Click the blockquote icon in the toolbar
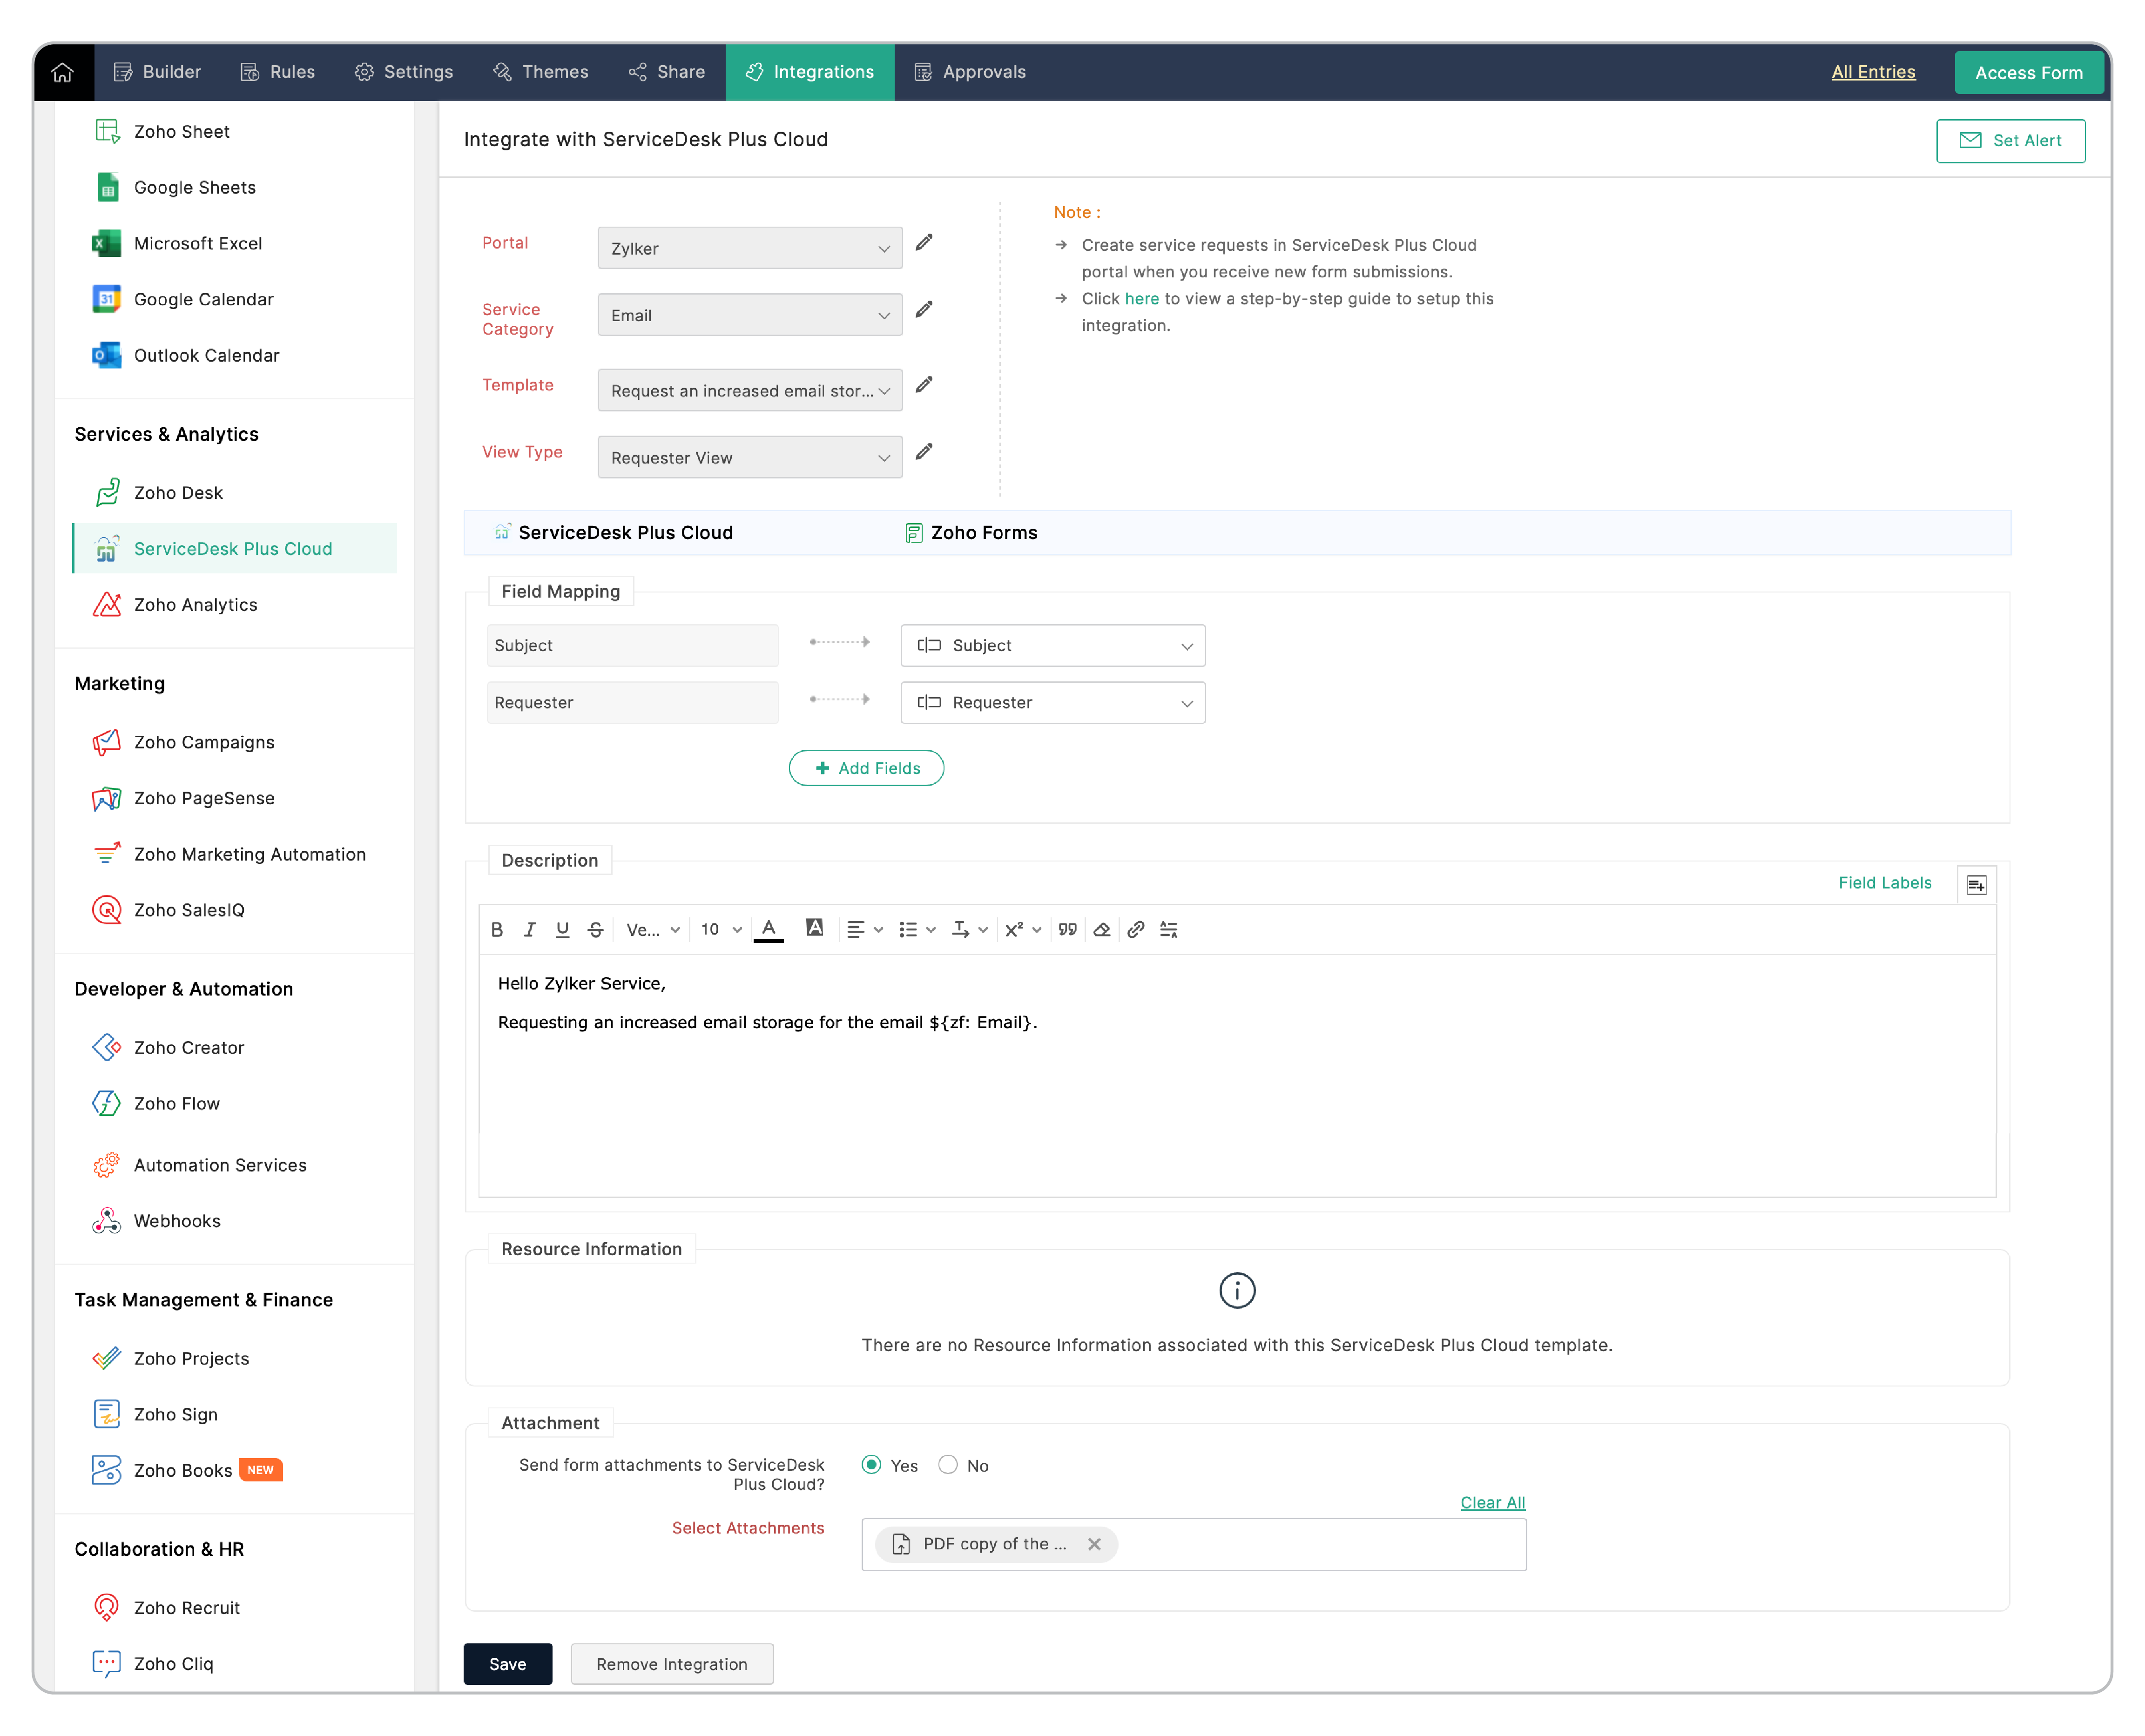2145x1736 pixels. [1068, 929]
